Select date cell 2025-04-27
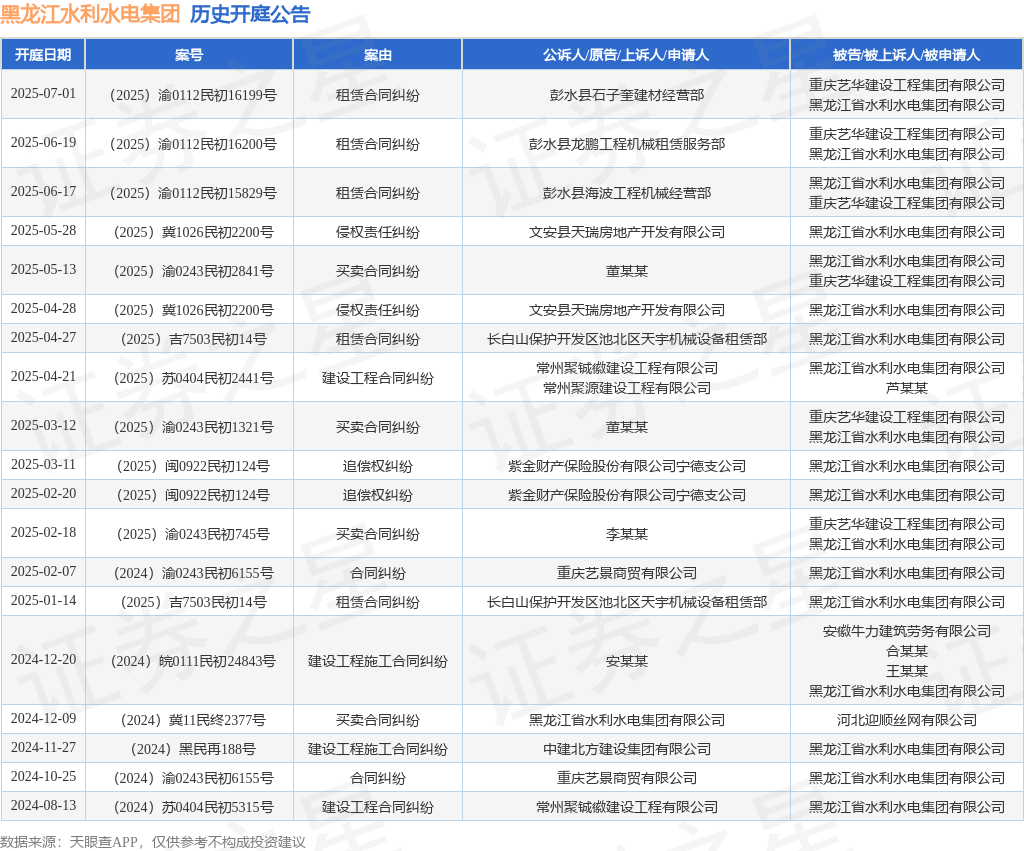The width and height of the screenshot is (1024, 851). coord(43,338)
